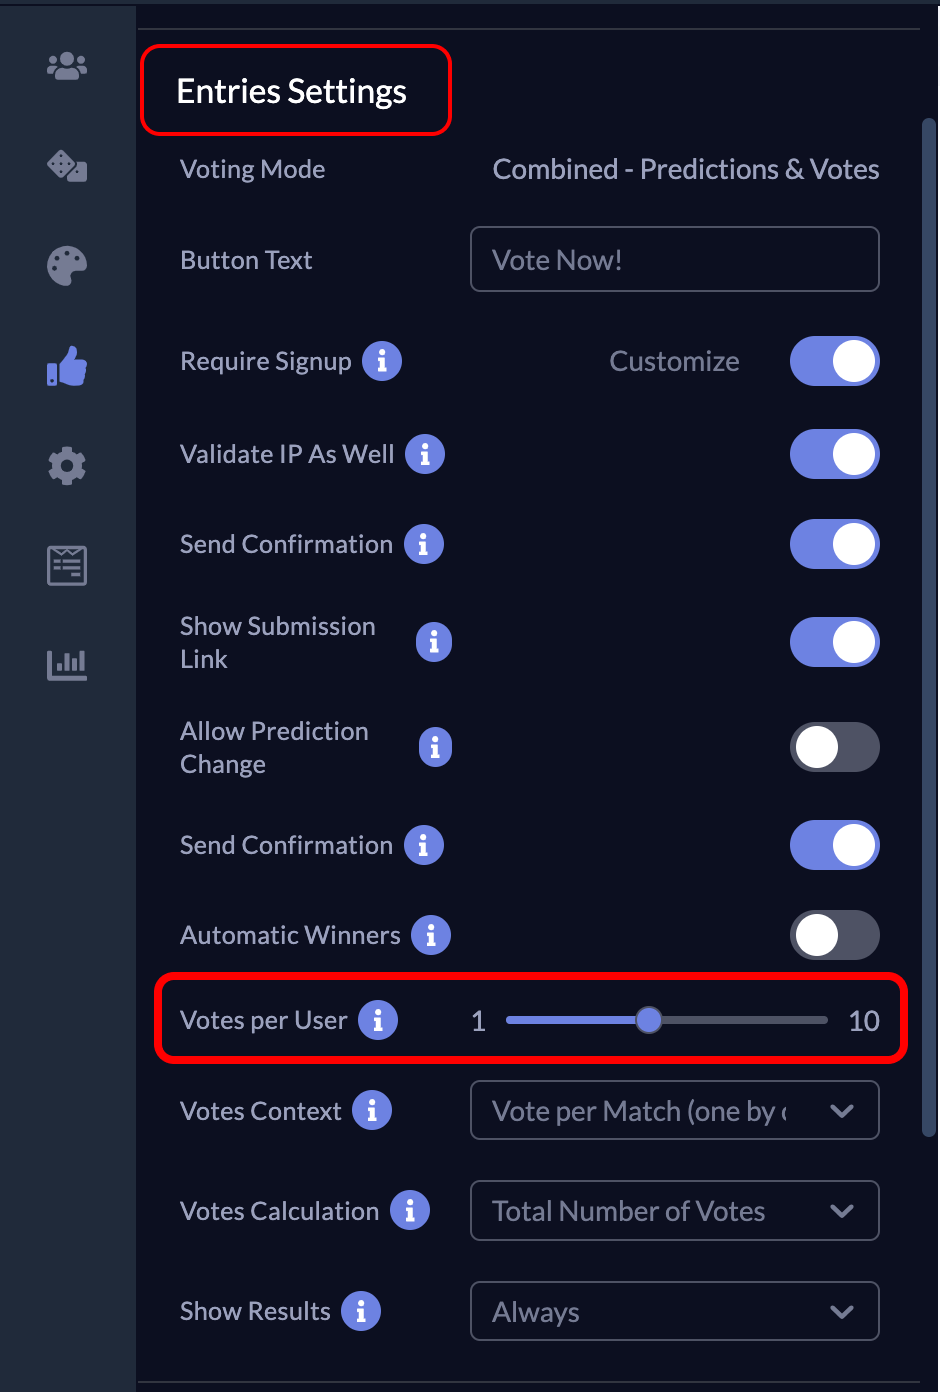Click the Customize link beside Require Signup

[674, 361]
